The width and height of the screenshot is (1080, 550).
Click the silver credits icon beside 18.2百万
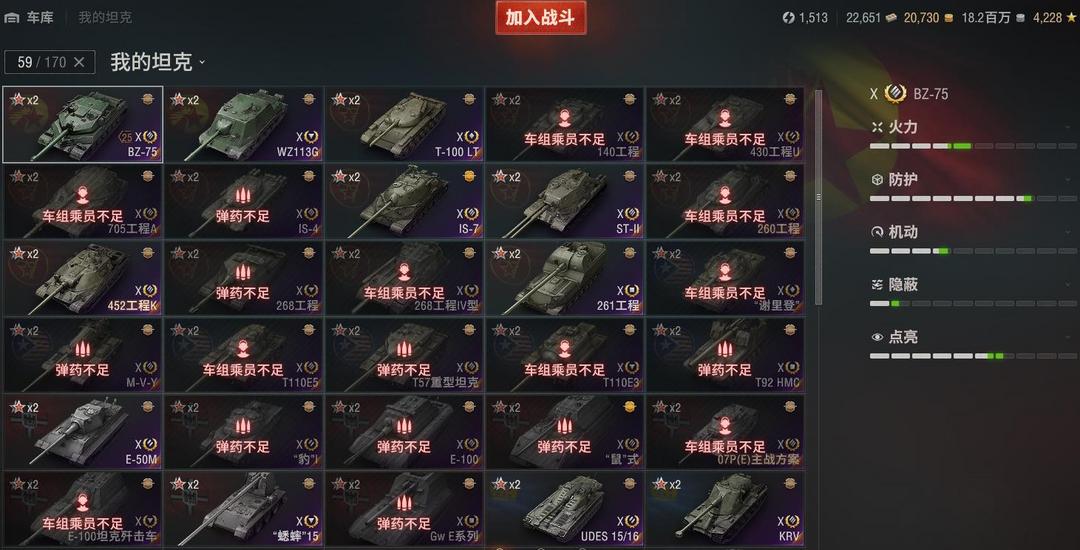click(1021, 18)
